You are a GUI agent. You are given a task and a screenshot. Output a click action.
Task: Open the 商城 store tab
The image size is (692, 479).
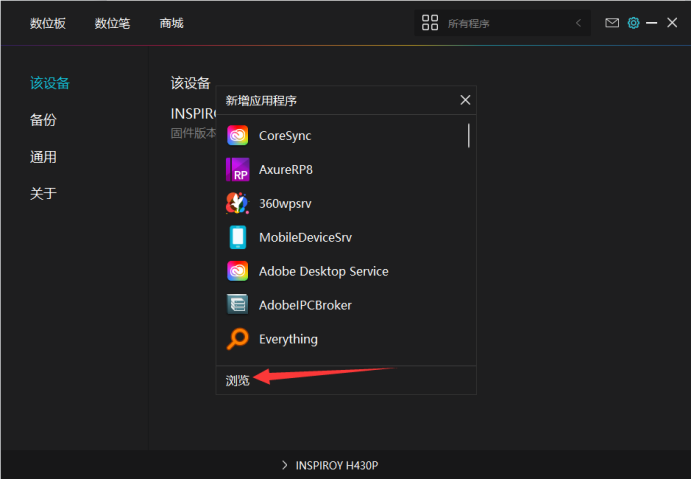pyautogui.click(x=171, y=23)
